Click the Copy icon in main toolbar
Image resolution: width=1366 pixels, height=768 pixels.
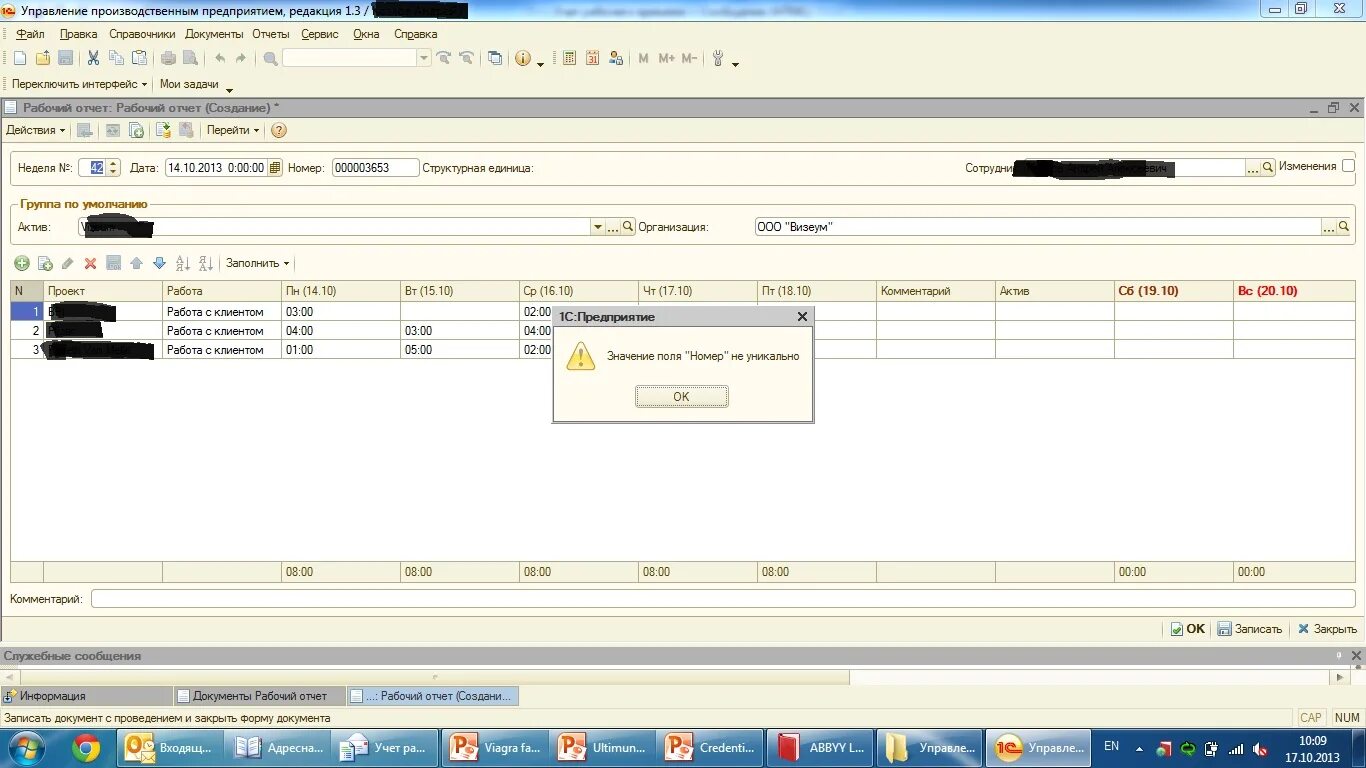point(116,59)
